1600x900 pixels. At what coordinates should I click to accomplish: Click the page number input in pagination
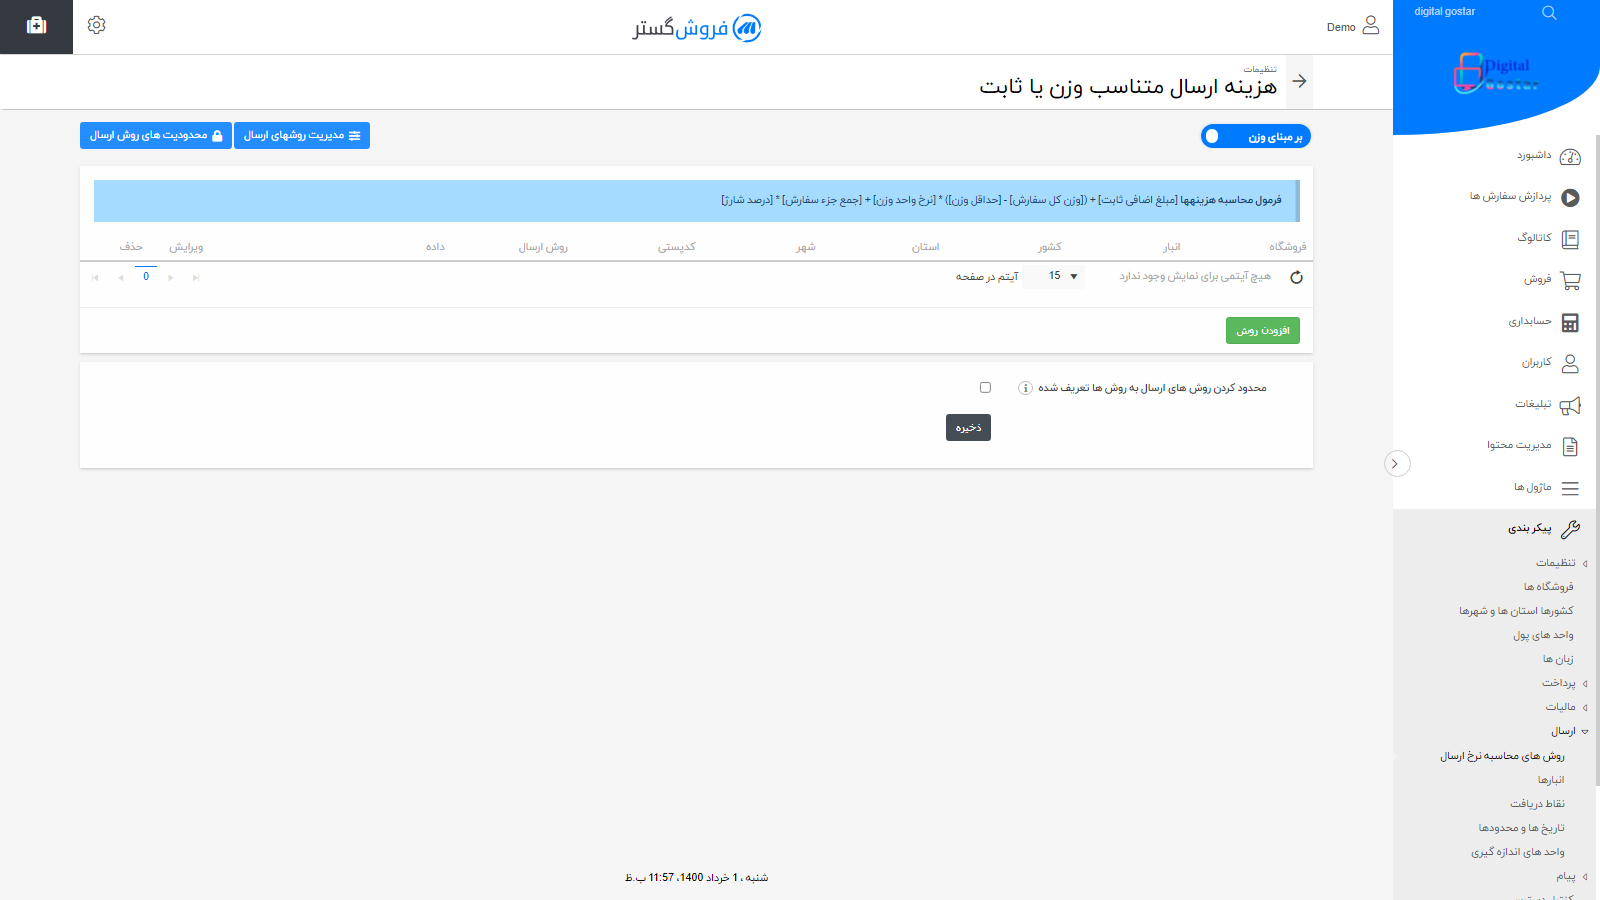click(x=146, y=277)
